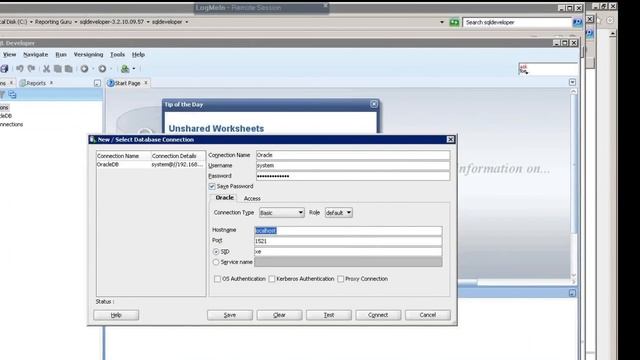Enable Proxy Connection checkbox
Screen dimensions: 640x360
[x=340, y=279]
